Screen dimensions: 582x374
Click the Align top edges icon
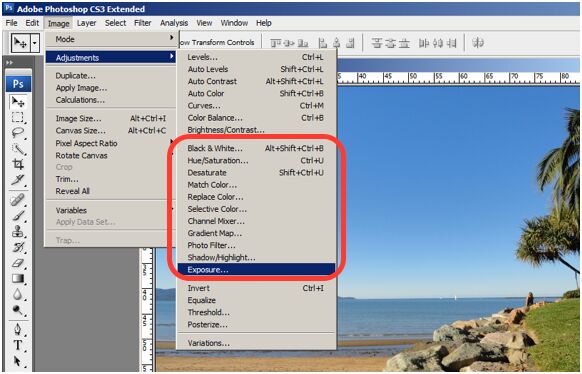(x=275, y=43)
